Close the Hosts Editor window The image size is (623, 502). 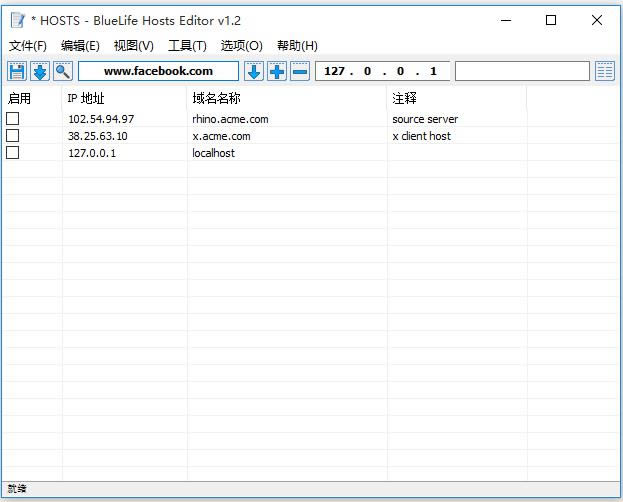596,20
